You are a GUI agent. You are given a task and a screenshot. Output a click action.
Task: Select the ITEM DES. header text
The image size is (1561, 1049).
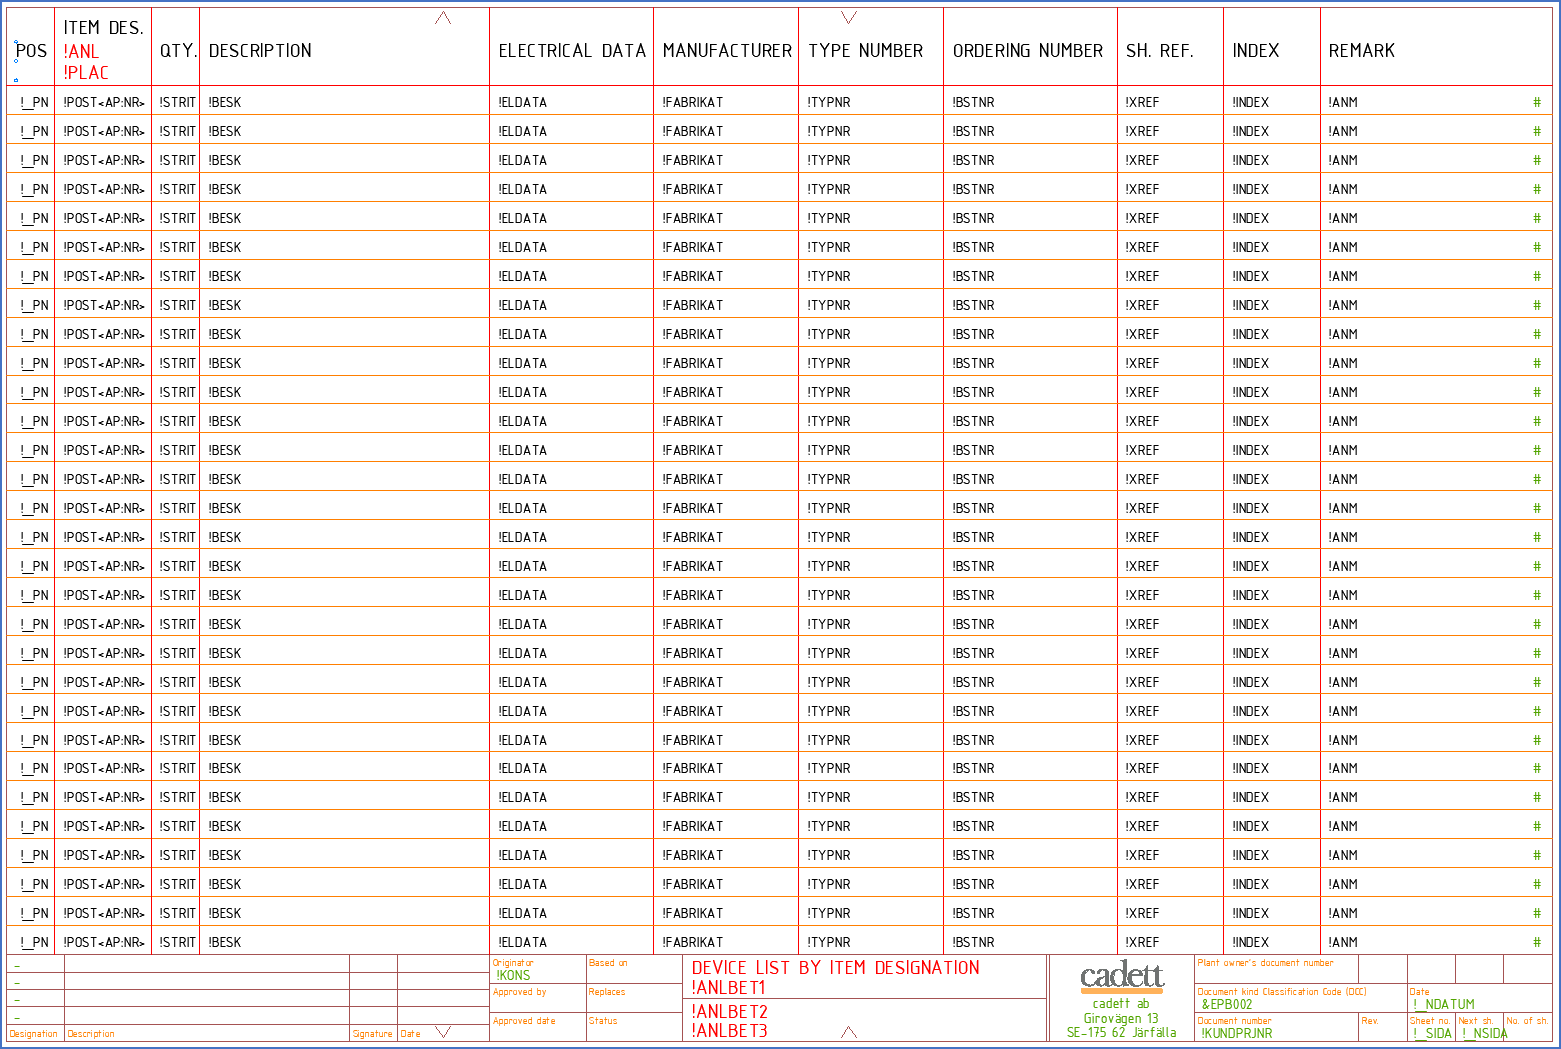click(x=104, y=28)
